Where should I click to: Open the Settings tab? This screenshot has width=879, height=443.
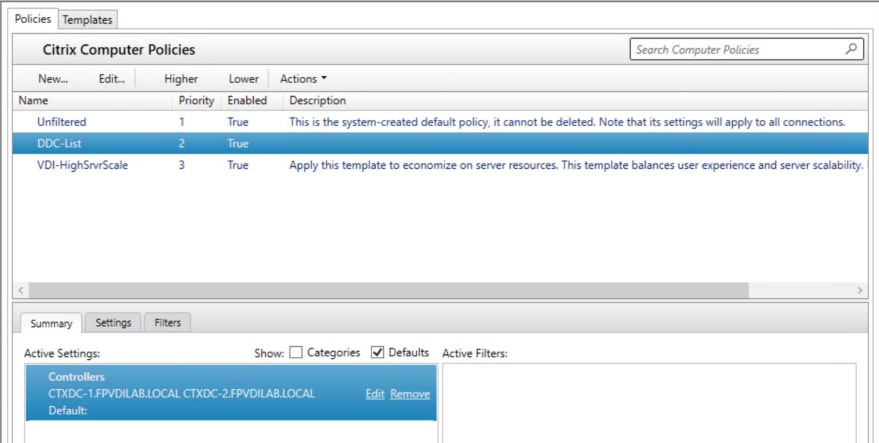113,323
